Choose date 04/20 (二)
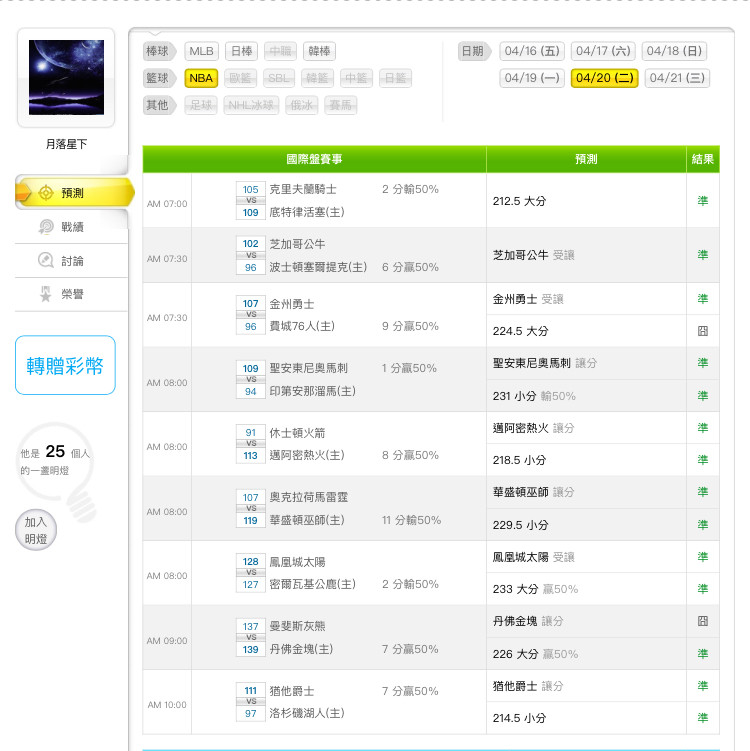This screenshot has height=751, width=750. pyautogui.click(x=605, y=78)
